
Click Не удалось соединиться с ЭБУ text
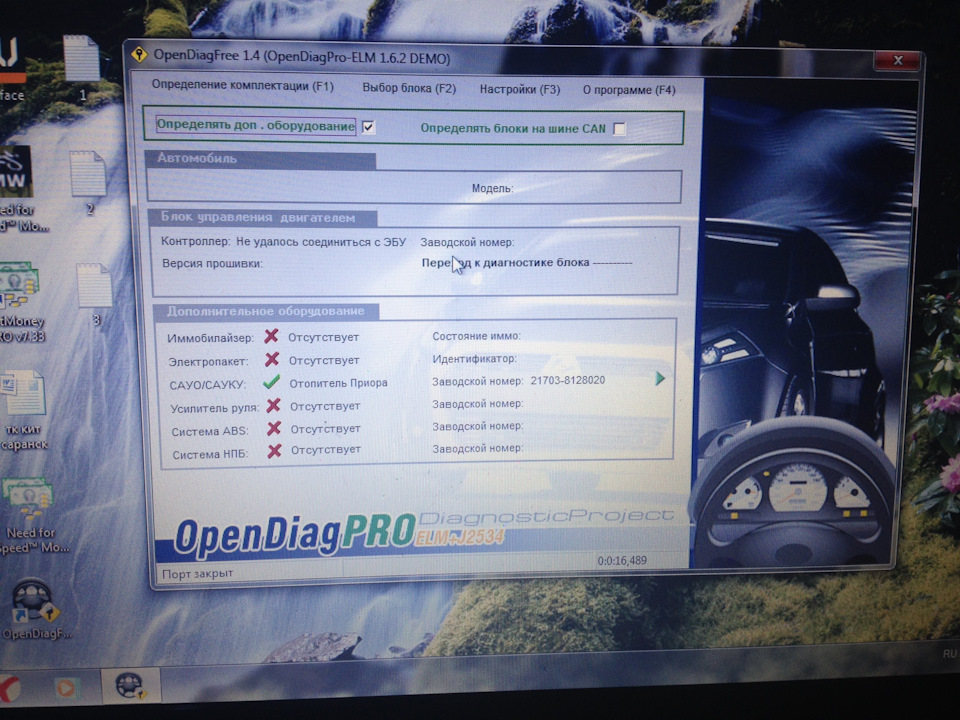[x=321, y=242]
